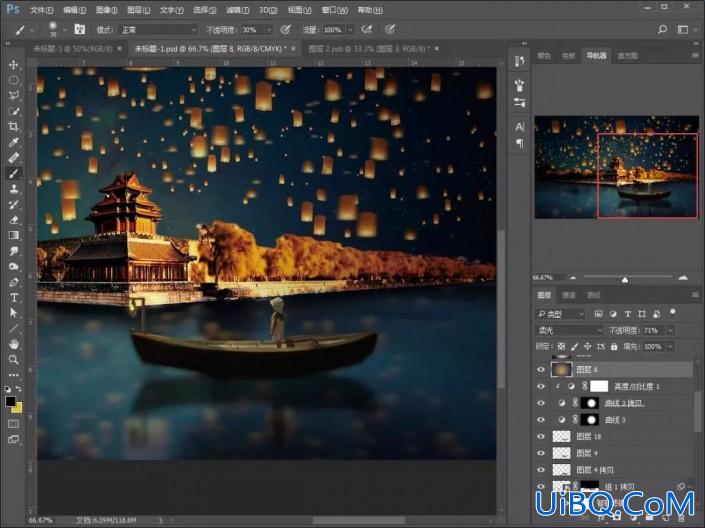
Task: Select the Smudge tool
Action: [13, 251]
